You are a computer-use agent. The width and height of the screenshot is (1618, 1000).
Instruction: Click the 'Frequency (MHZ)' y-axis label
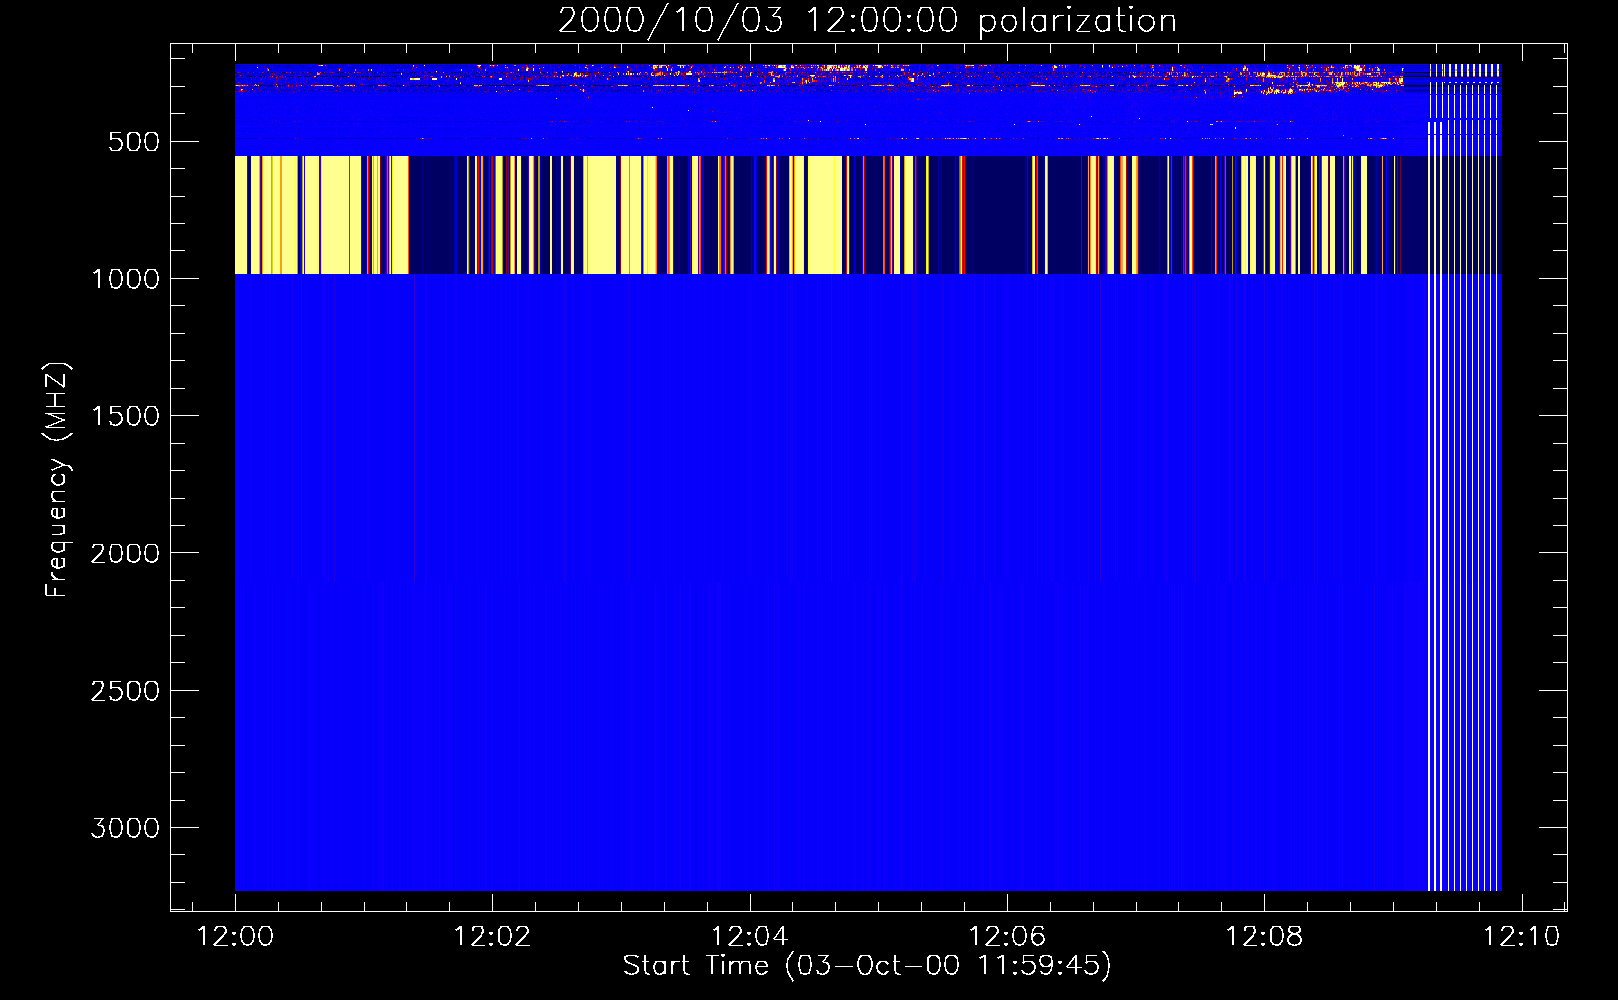(58, 480)
